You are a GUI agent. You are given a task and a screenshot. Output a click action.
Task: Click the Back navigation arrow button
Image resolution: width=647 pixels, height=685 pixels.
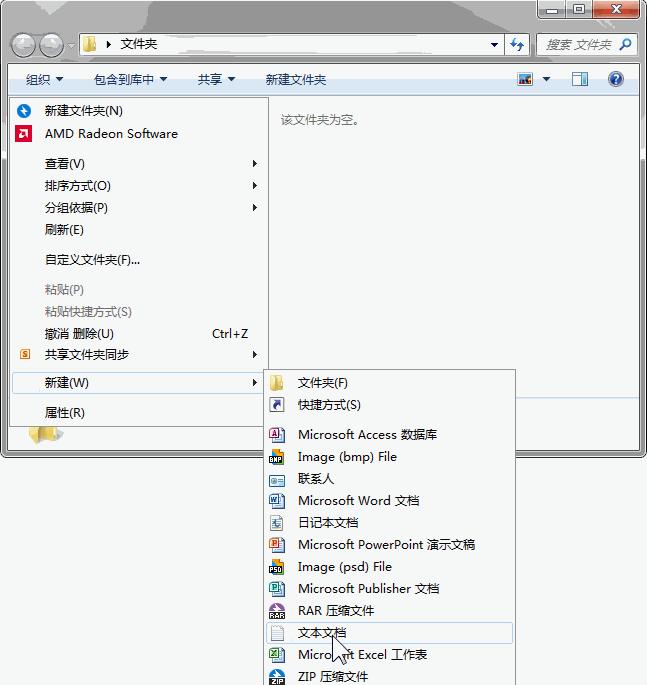(x=23, y=45)
